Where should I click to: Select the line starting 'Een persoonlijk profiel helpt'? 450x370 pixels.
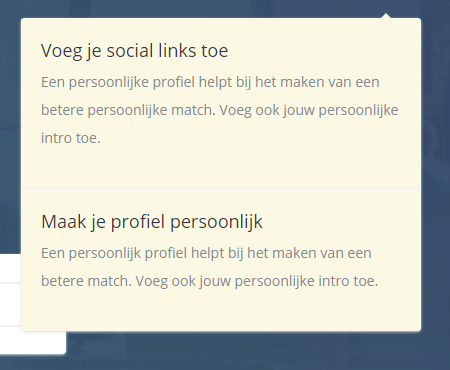(206, 253)
